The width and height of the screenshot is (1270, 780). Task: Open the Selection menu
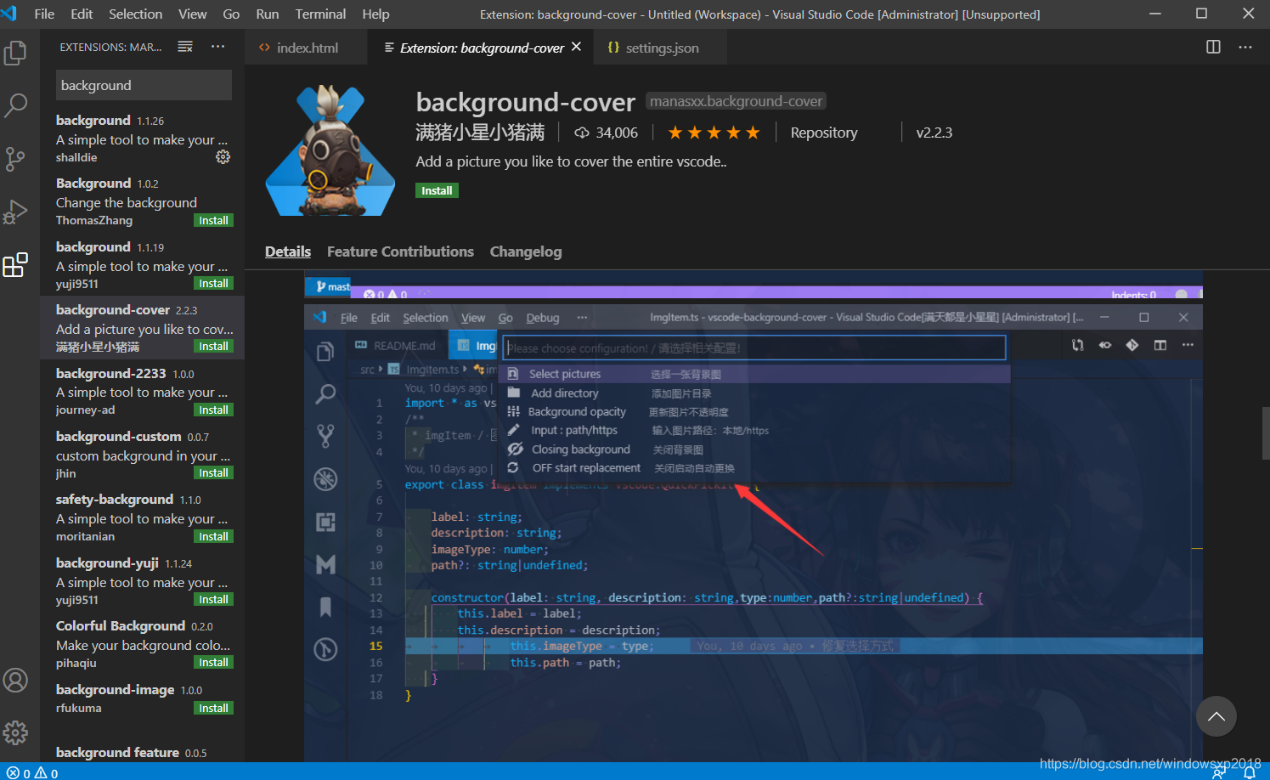pos(136,14)
